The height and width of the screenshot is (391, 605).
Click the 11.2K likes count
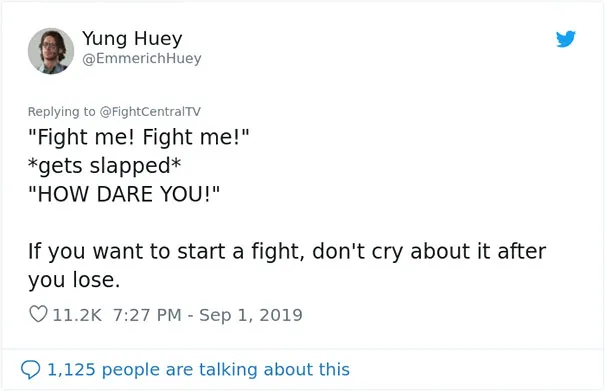[x=77, y=315]
